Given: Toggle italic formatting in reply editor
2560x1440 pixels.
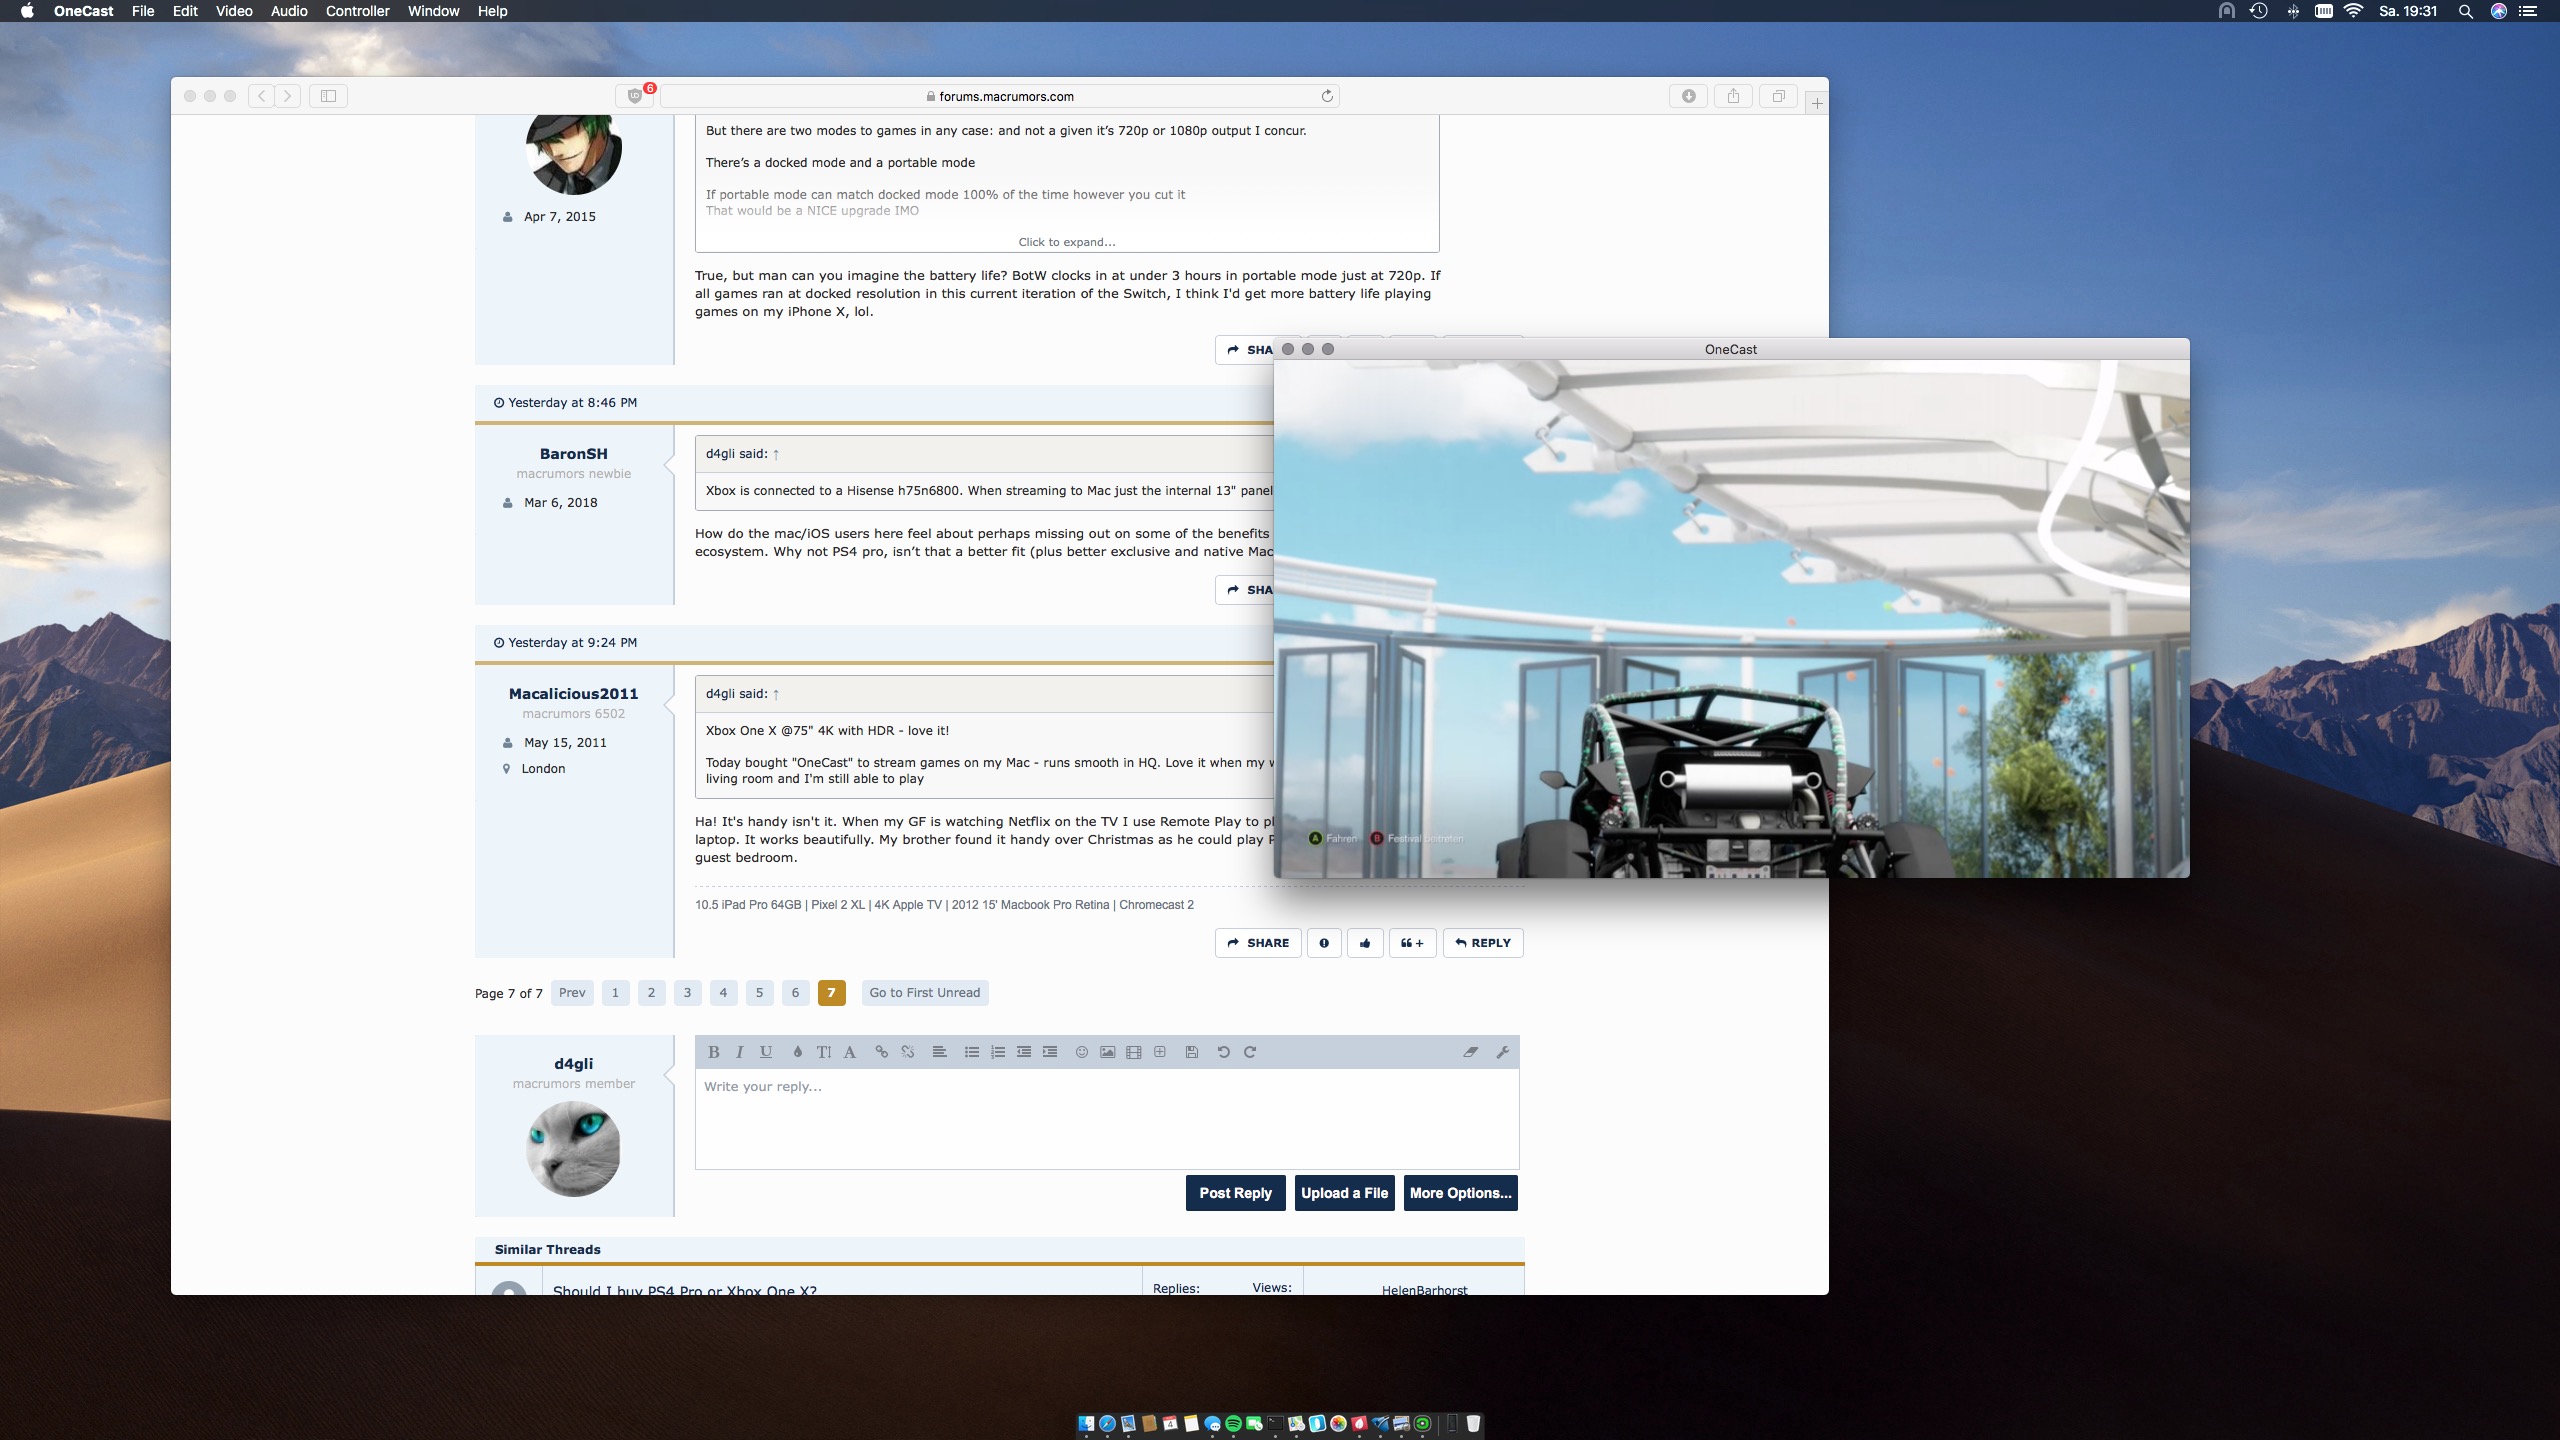Looking at the screenshot, I should (x=739, y=1052).
